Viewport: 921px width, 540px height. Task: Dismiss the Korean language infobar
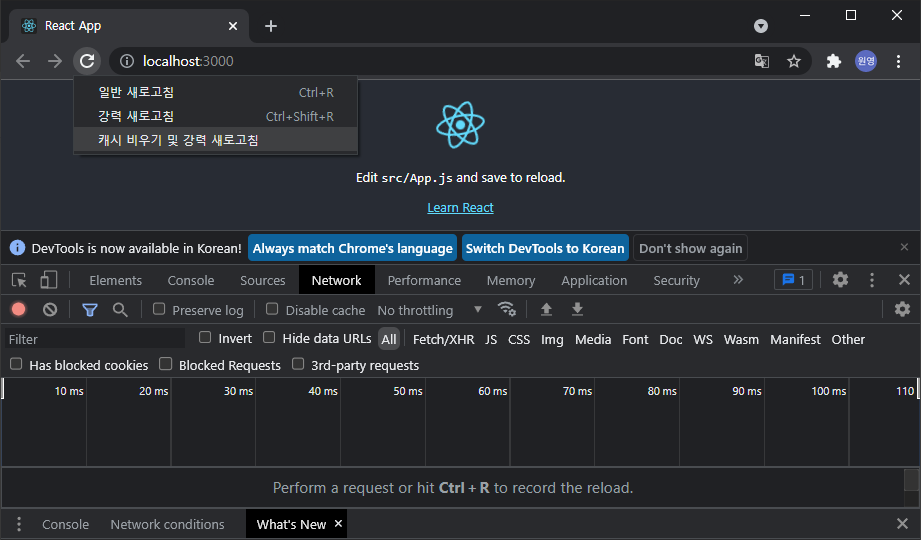pyautogui.click(x=904, y=247)
